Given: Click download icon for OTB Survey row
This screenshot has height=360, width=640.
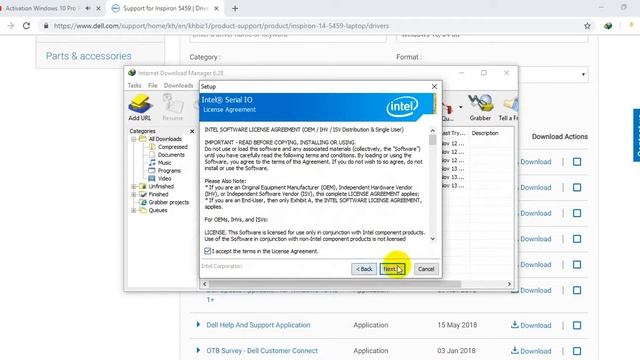Looking at the screenshot, I should [x=515, y=350].
